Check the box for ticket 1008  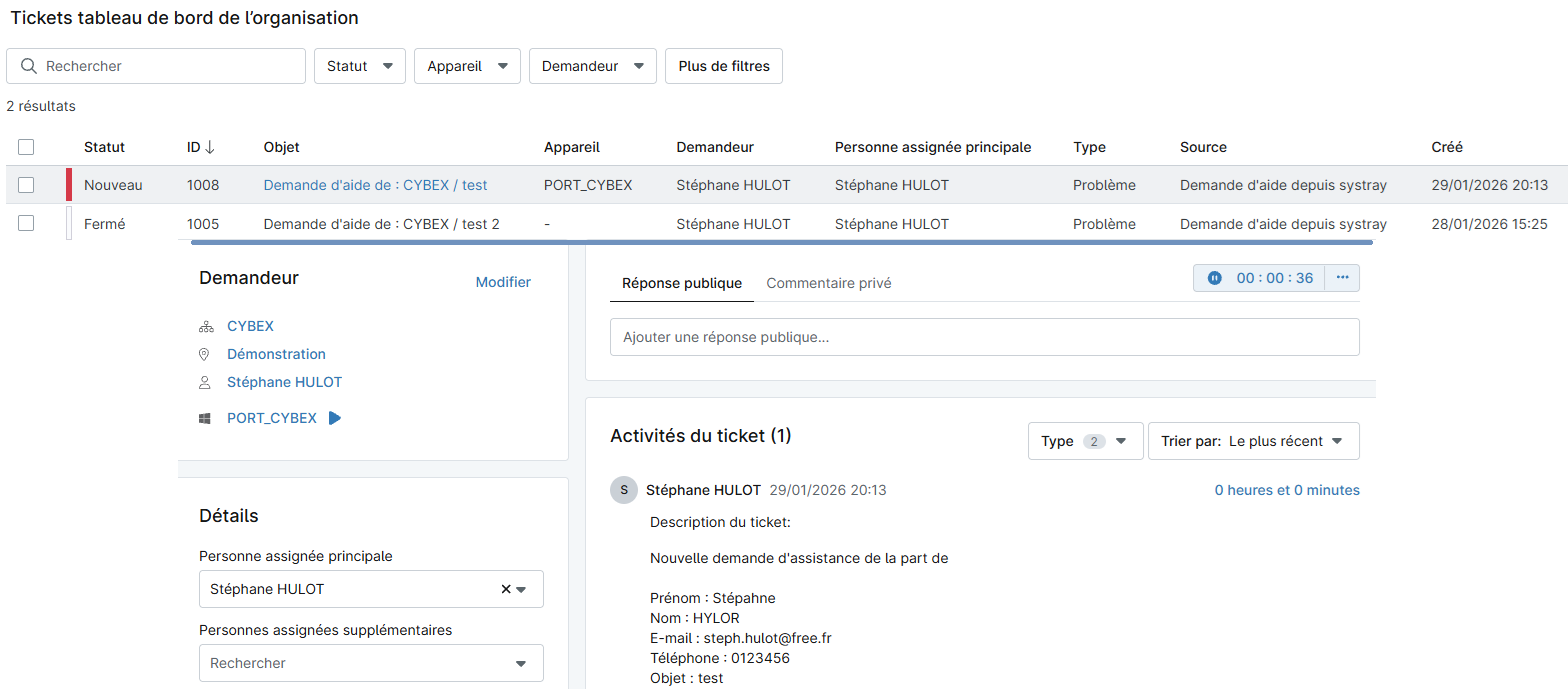point(26,185)
